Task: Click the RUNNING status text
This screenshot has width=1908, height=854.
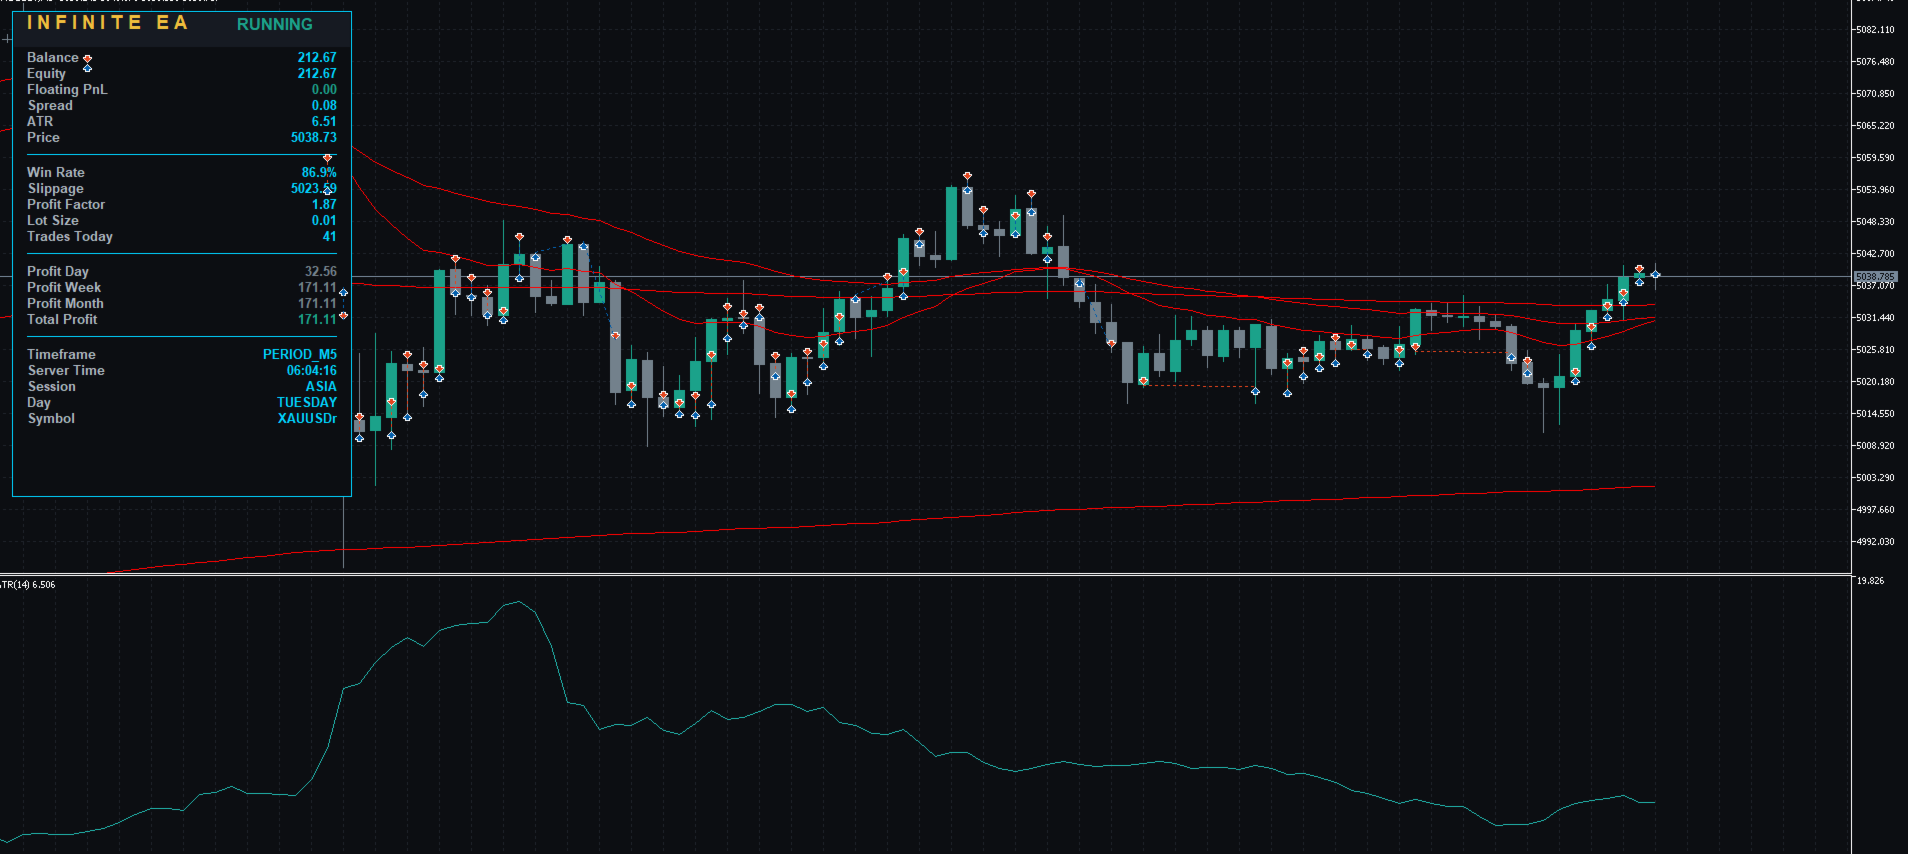Action: coord(275,24)
